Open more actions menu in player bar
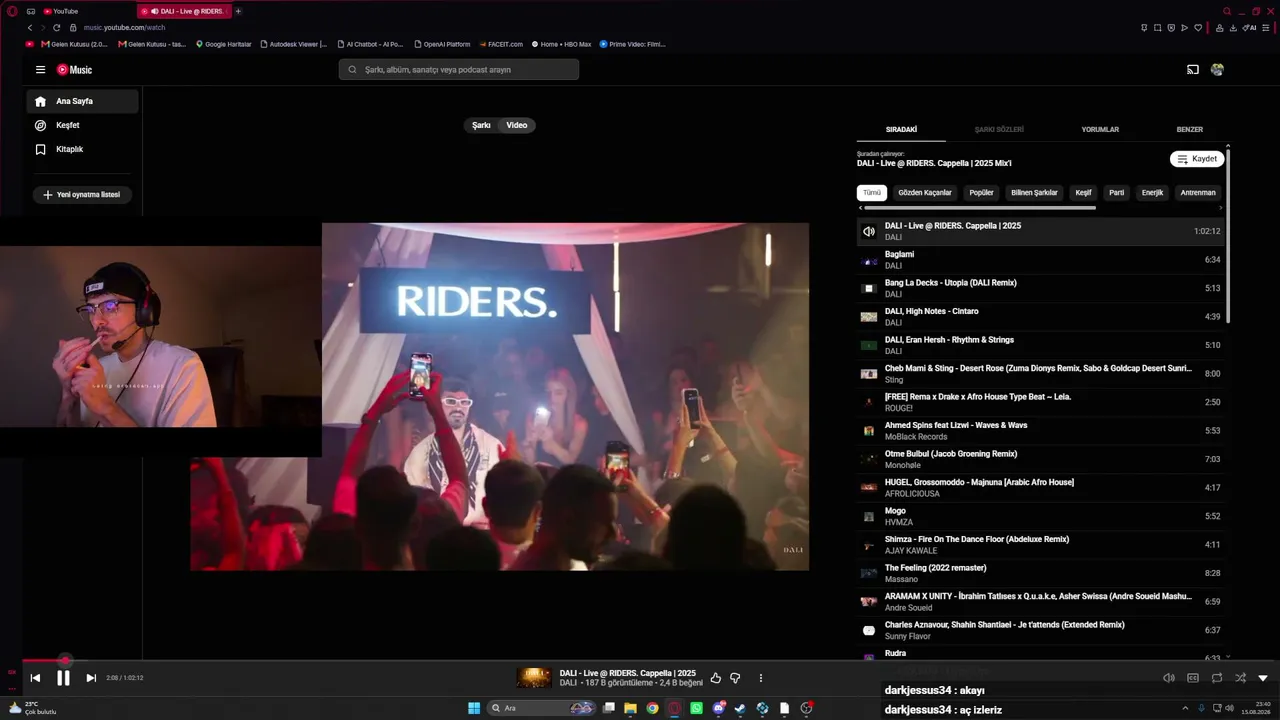The image size is (1280, 720). click(x=761, y=678)
